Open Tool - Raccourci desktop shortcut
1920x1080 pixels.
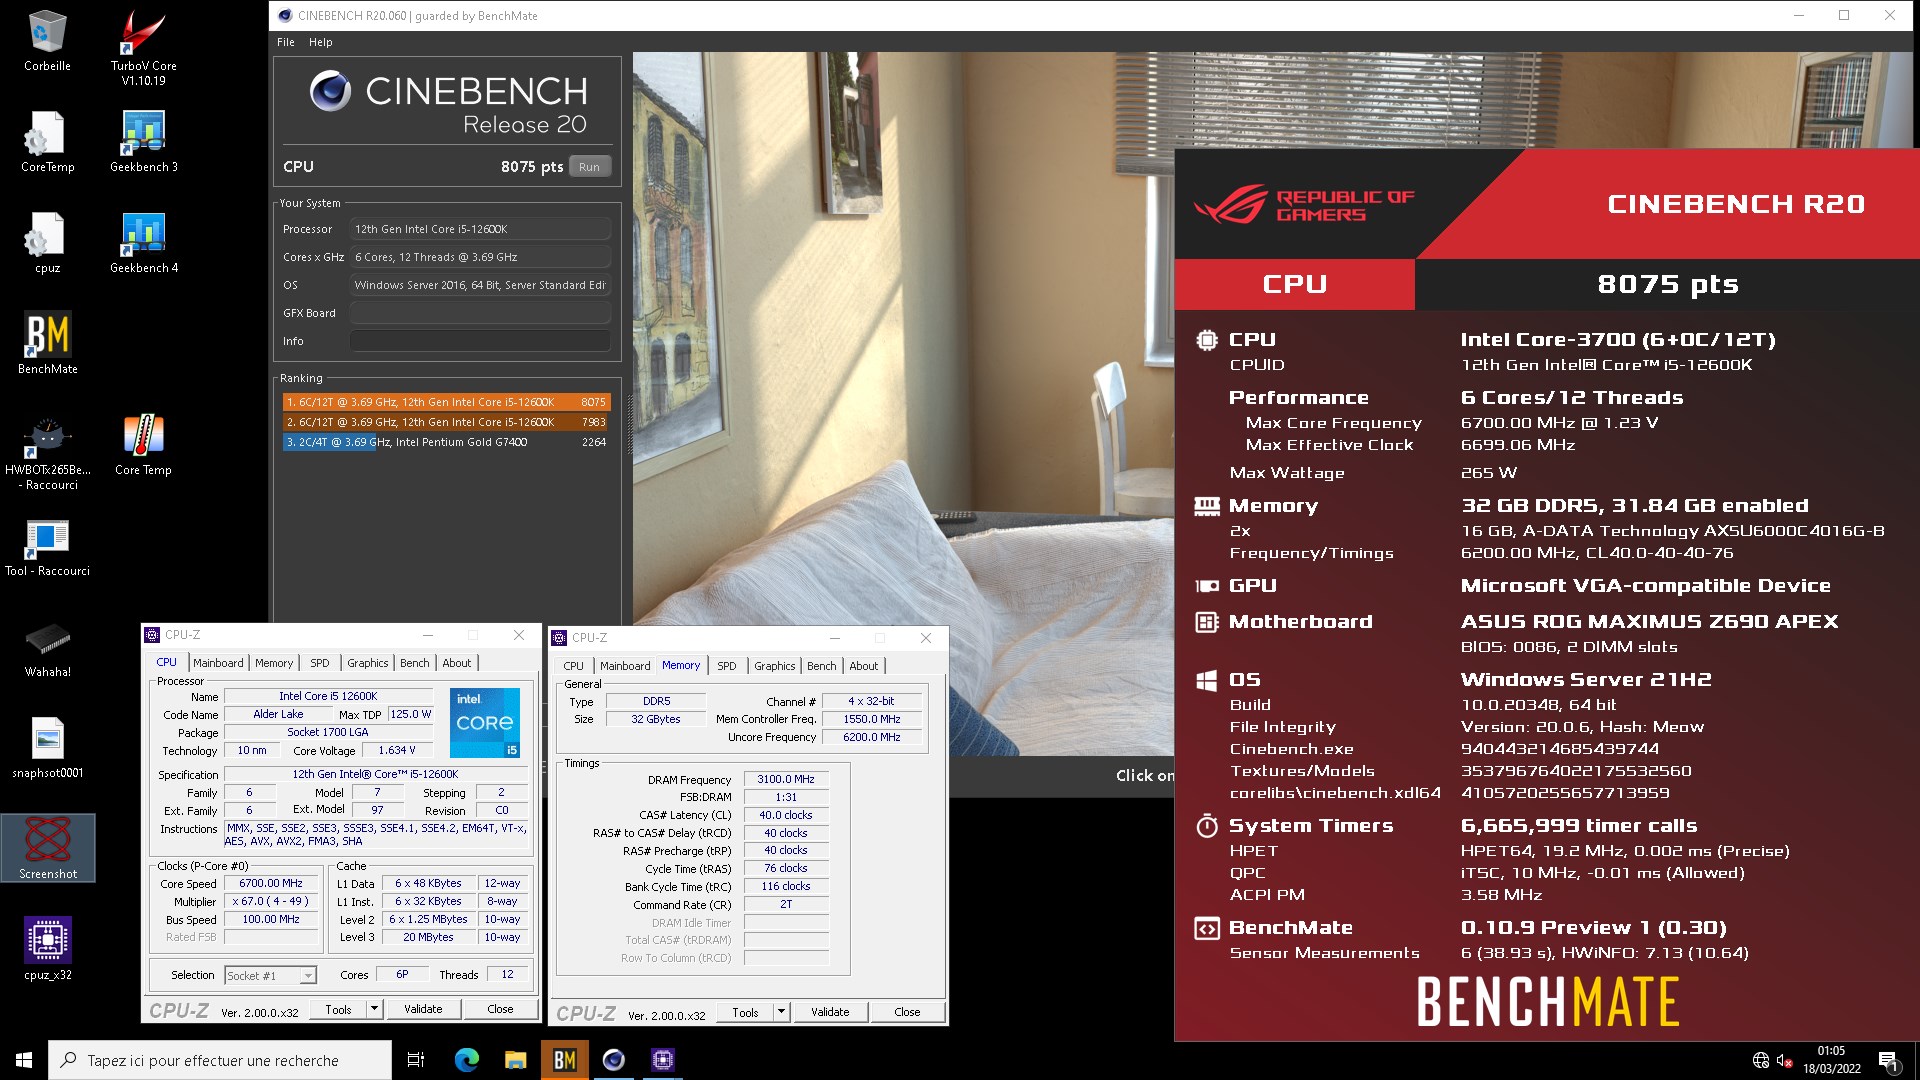[x=47, y=546]
